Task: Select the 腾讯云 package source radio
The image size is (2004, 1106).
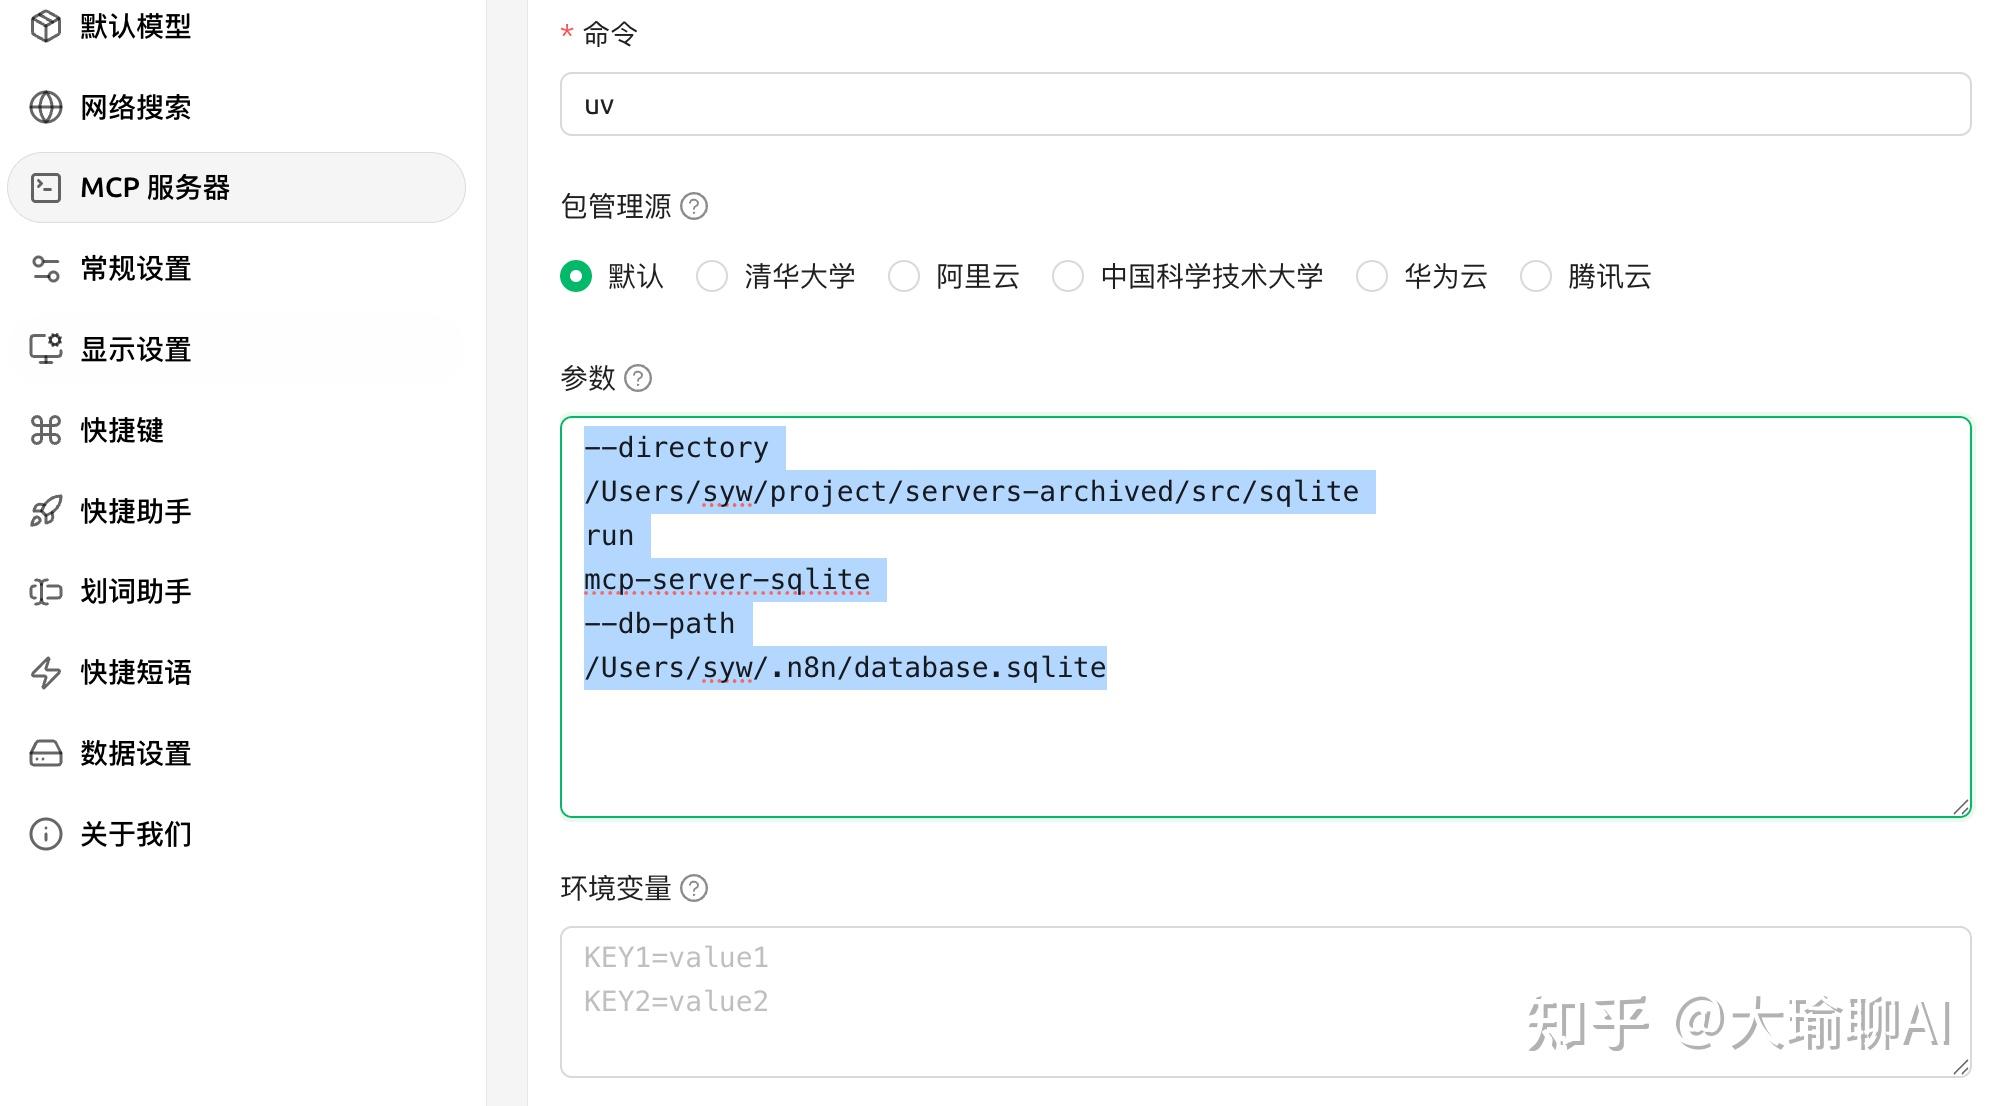Action: coord(1536,276)
